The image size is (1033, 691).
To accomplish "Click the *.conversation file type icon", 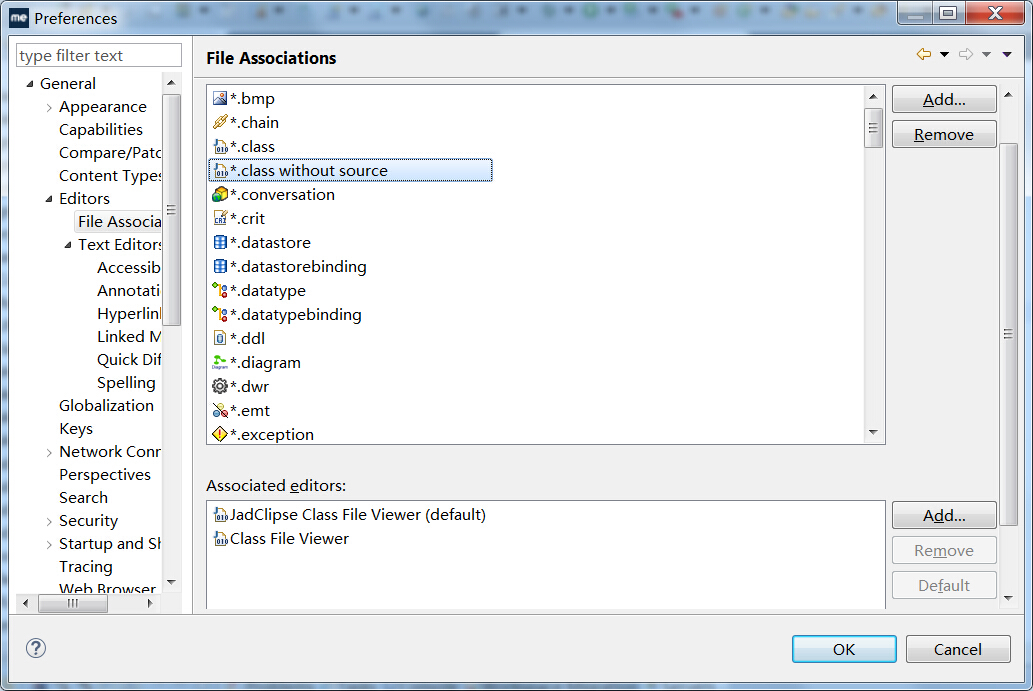I will click(x=220, y=195).
